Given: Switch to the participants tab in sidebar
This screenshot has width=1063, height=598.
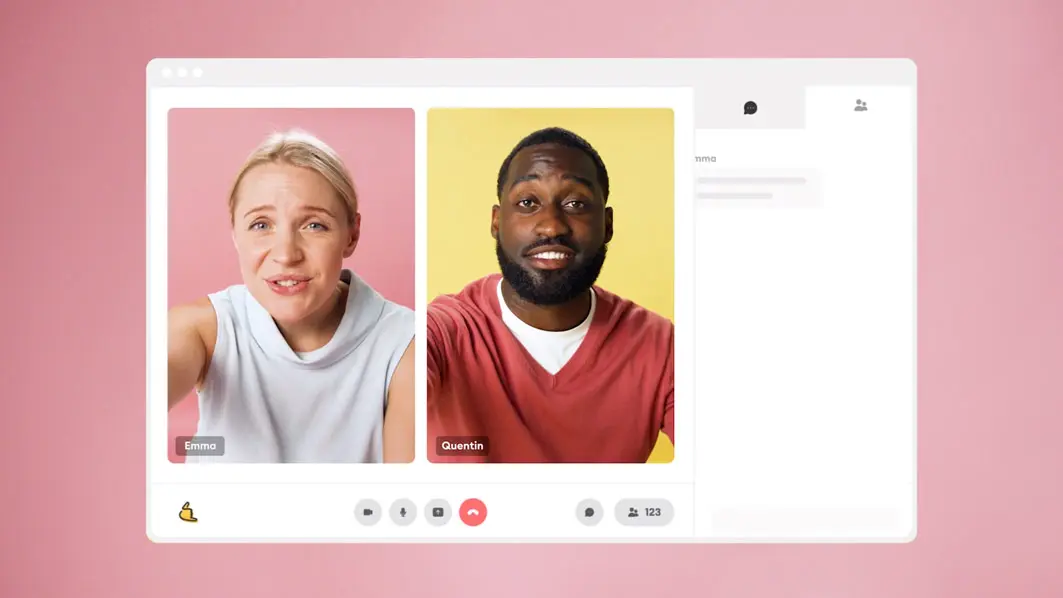Looking at the screenshot, I should (x=860, y=105).
